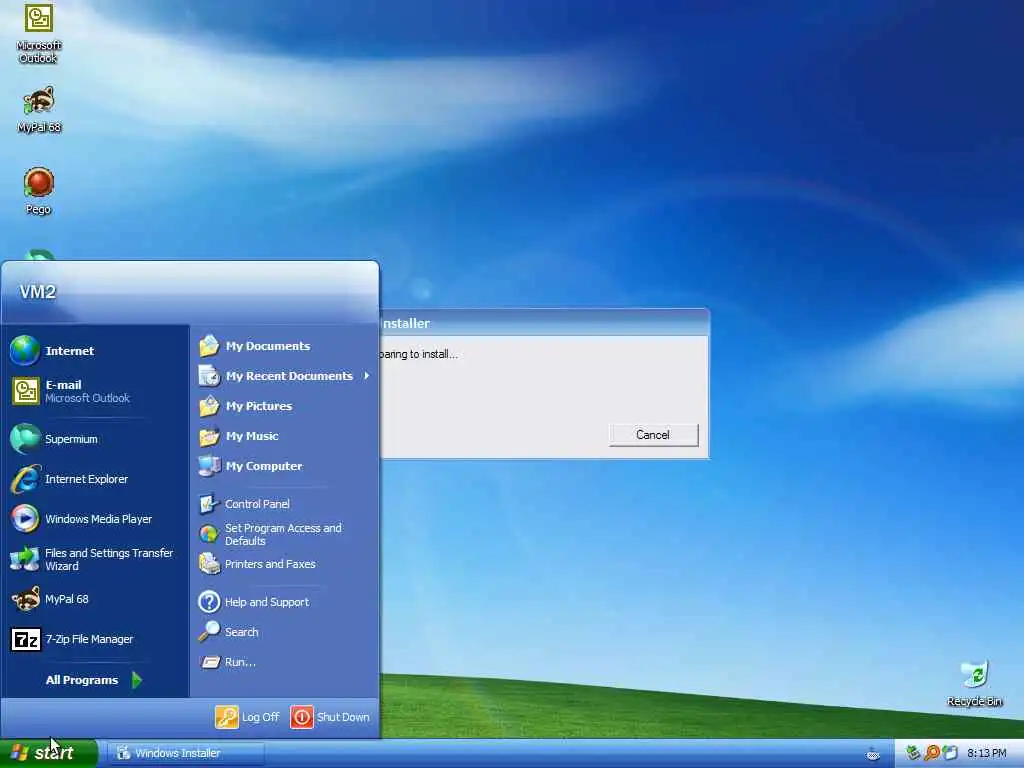Screen dimensions: 1024x768
Task: Open the My Documents folder icon
Action: (209, 345)
